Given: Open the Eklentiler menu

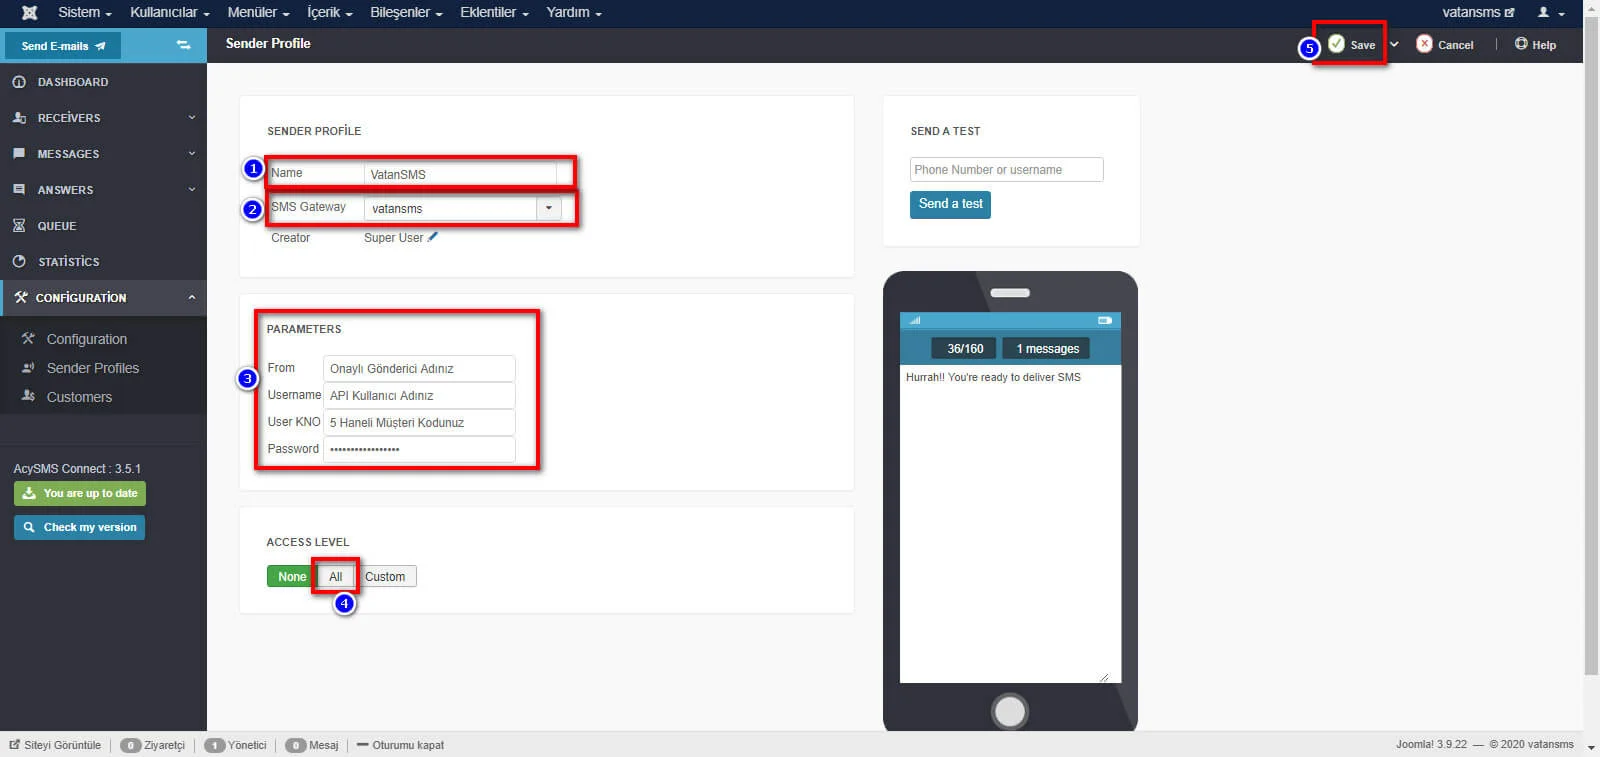Looking at the screenshot, I should coord(494,13).
